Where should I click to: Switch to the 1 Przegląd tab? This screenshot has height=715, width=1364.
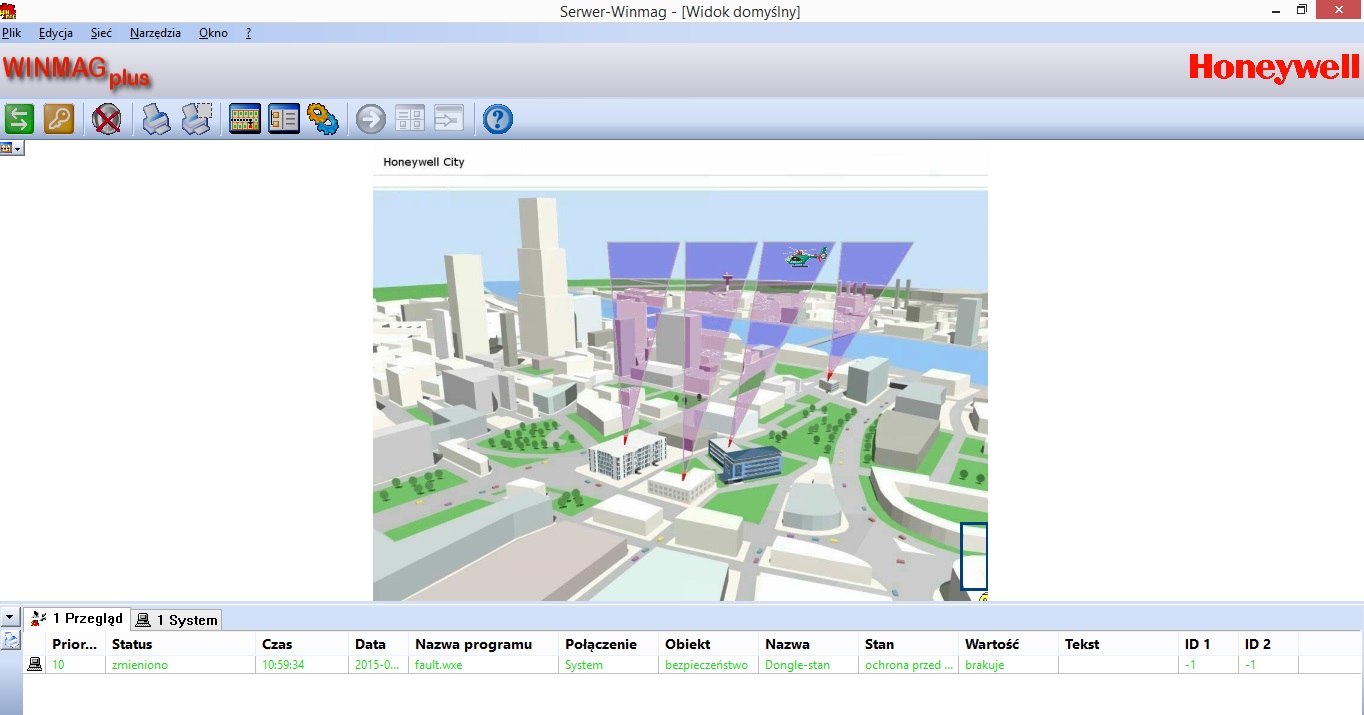pyautogui.click(x=77, y=619)
